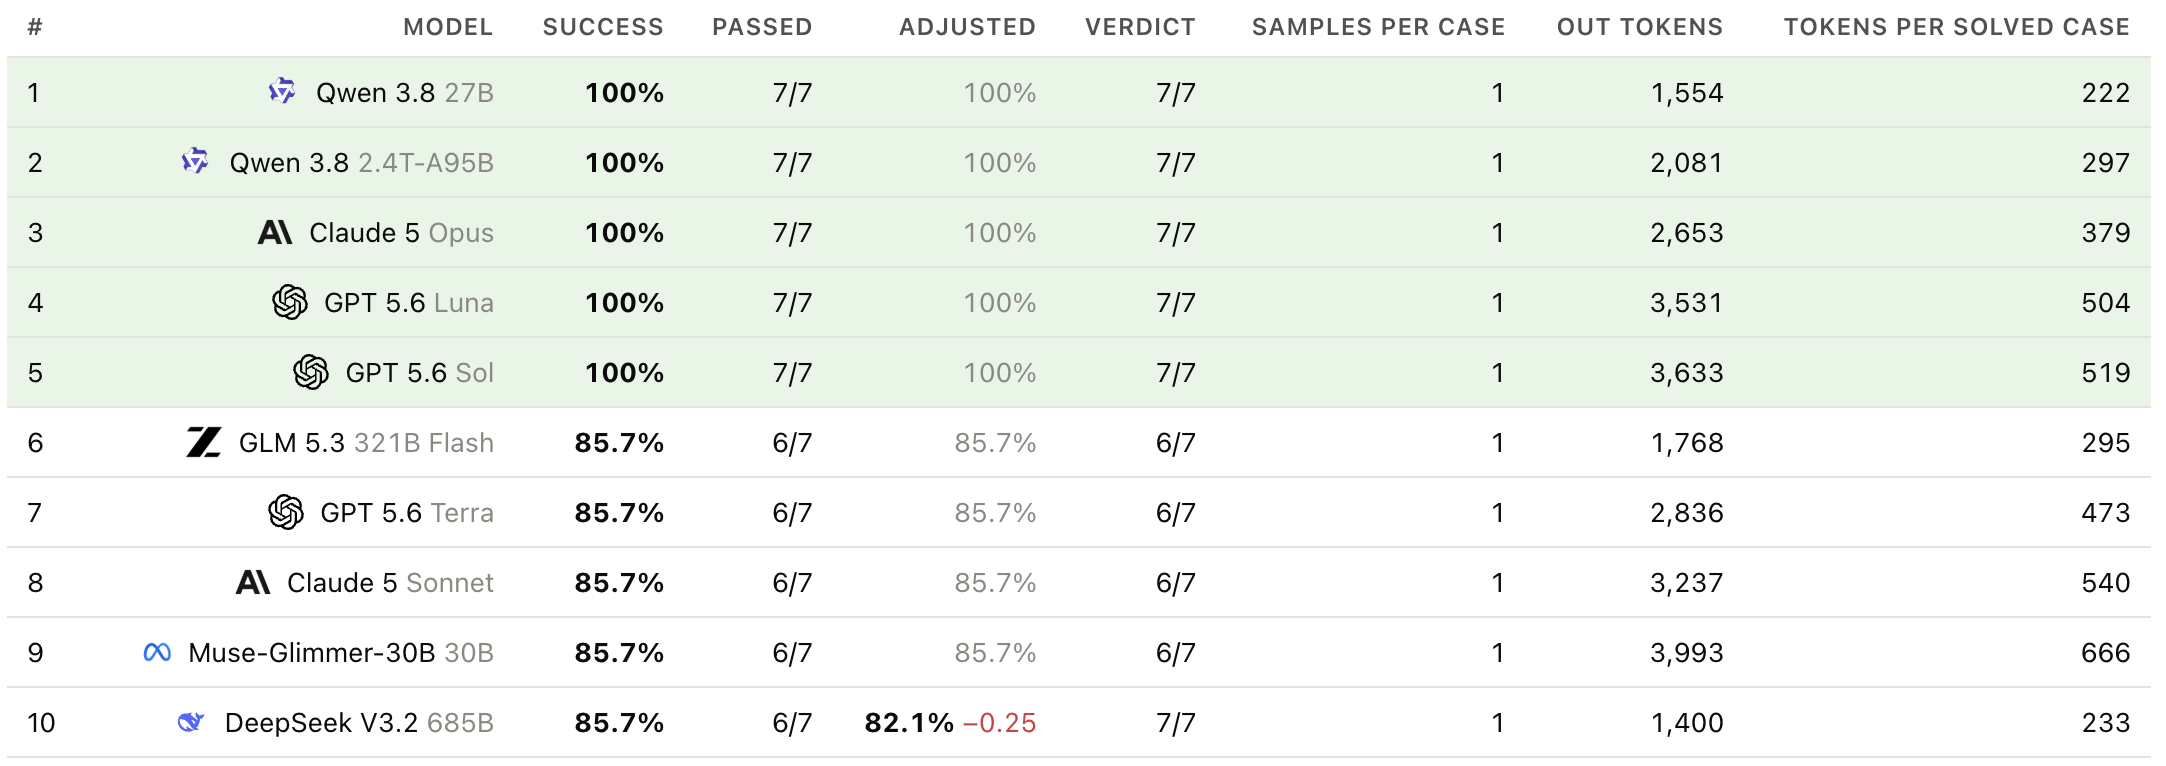Click the ADJUSTED column header
The width and height of the screenshot is (2166, 766).
967,27
